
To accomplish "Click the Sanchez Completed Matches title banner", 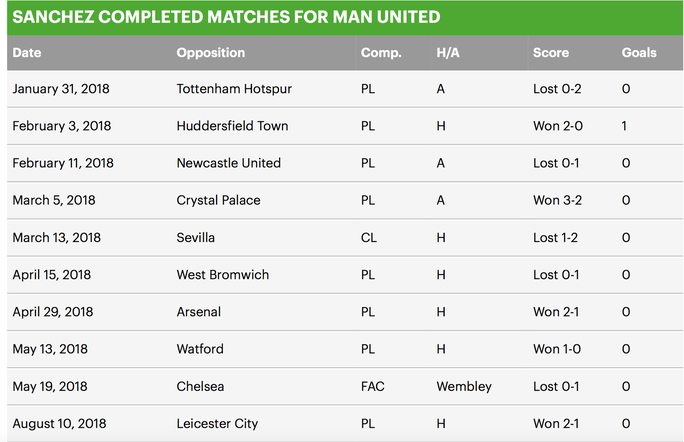I will tap(345, 18).
